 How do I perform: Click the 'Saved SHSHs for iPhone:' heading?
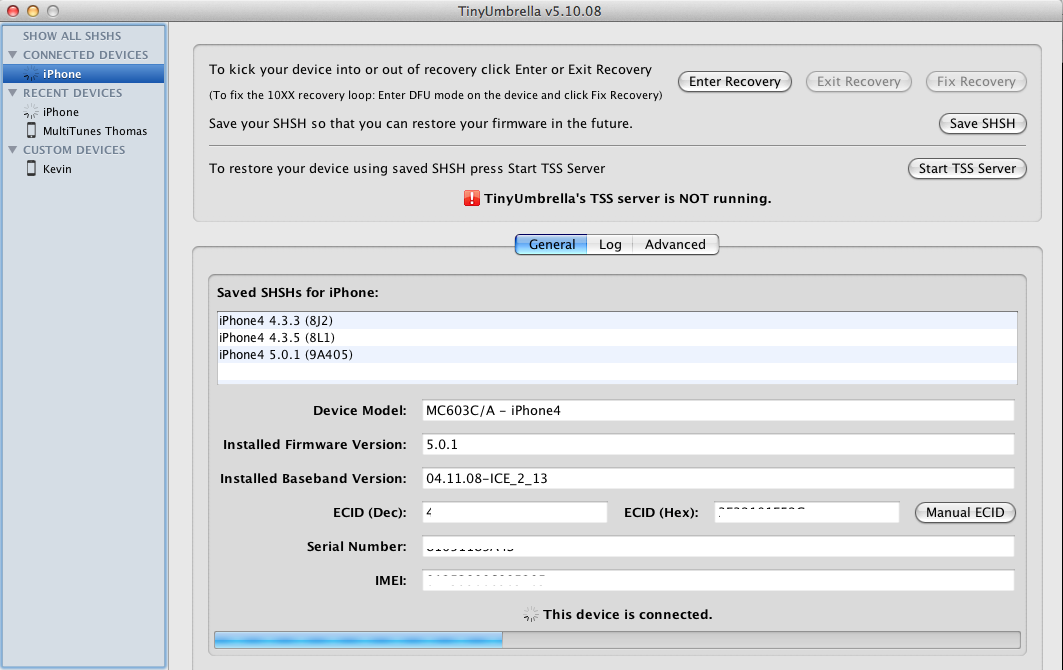(298, 292)
